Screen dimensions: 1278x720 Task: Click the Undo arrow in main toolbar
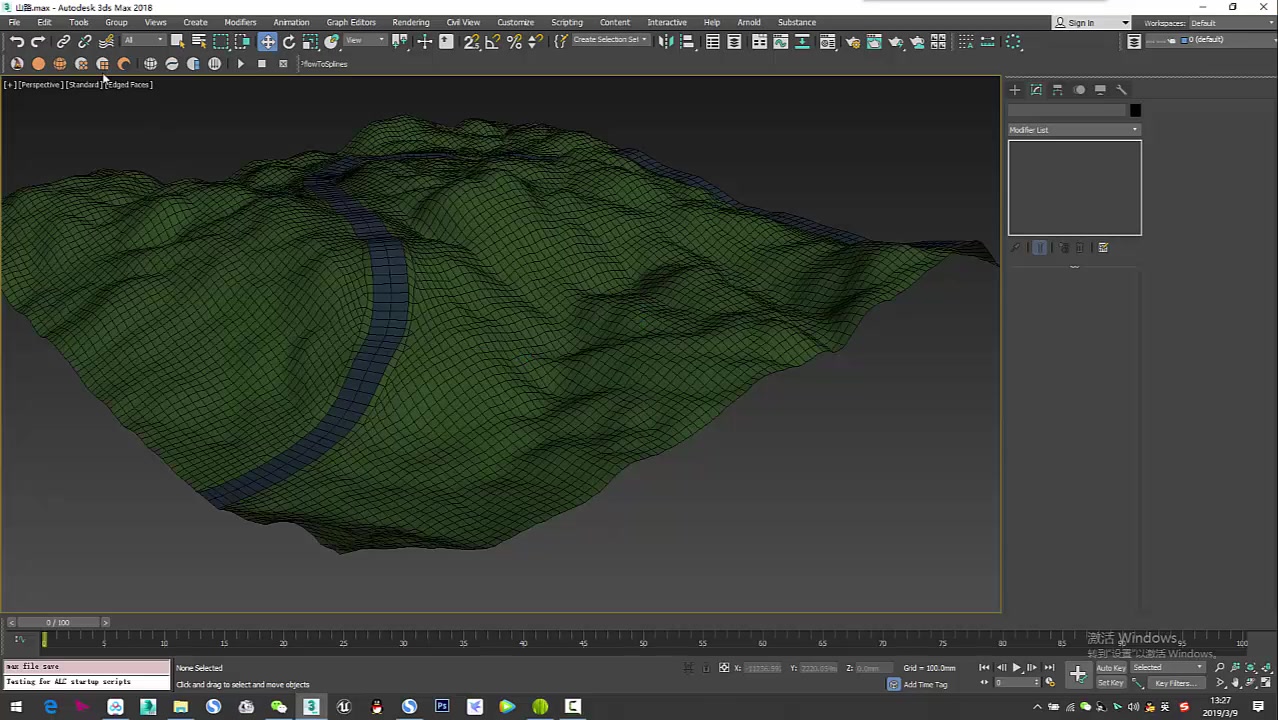tap(17, 41)
